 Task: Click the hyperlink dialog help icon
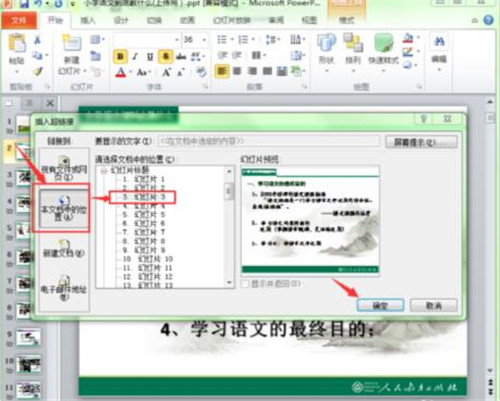(423, 119)
